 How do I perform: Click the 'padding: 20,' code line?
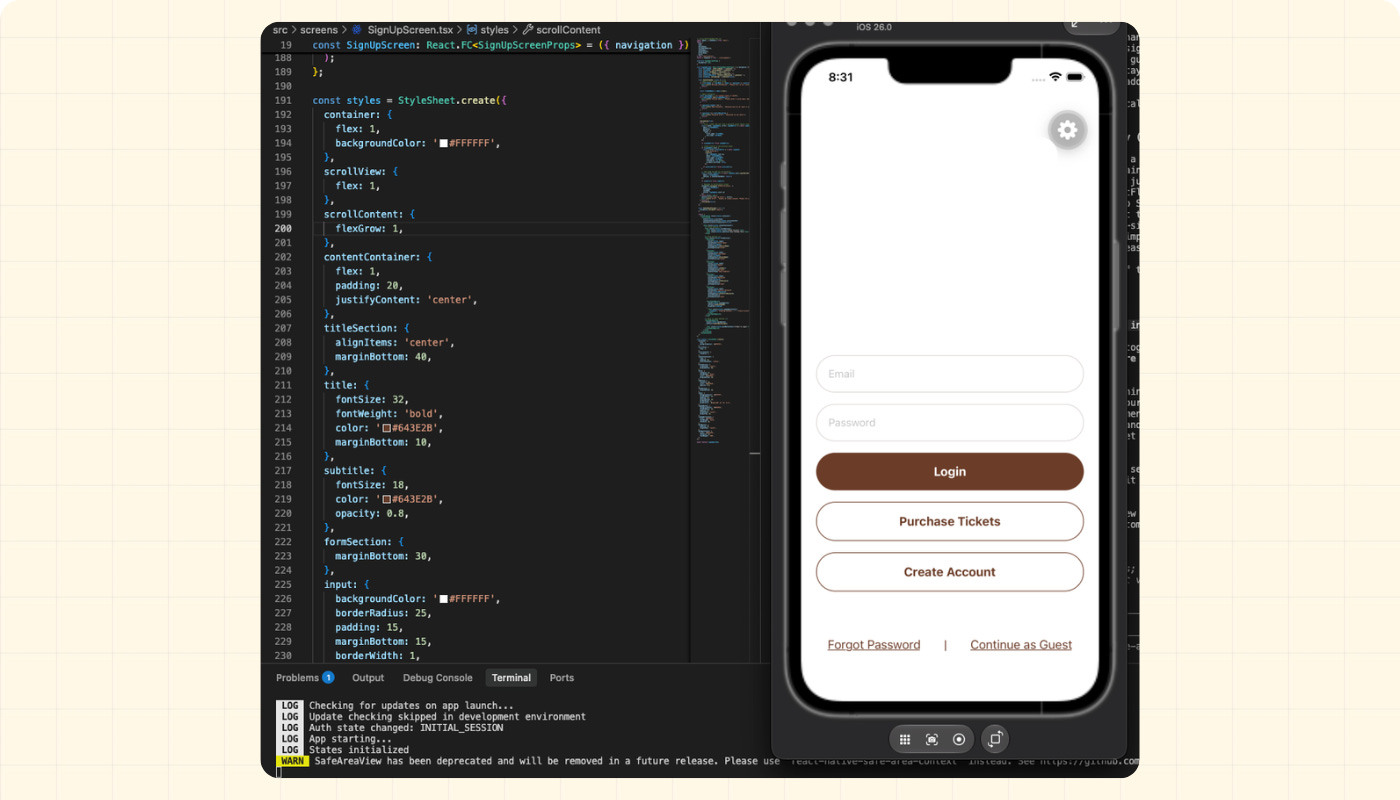pyautogui.click(x=369, y=286)
